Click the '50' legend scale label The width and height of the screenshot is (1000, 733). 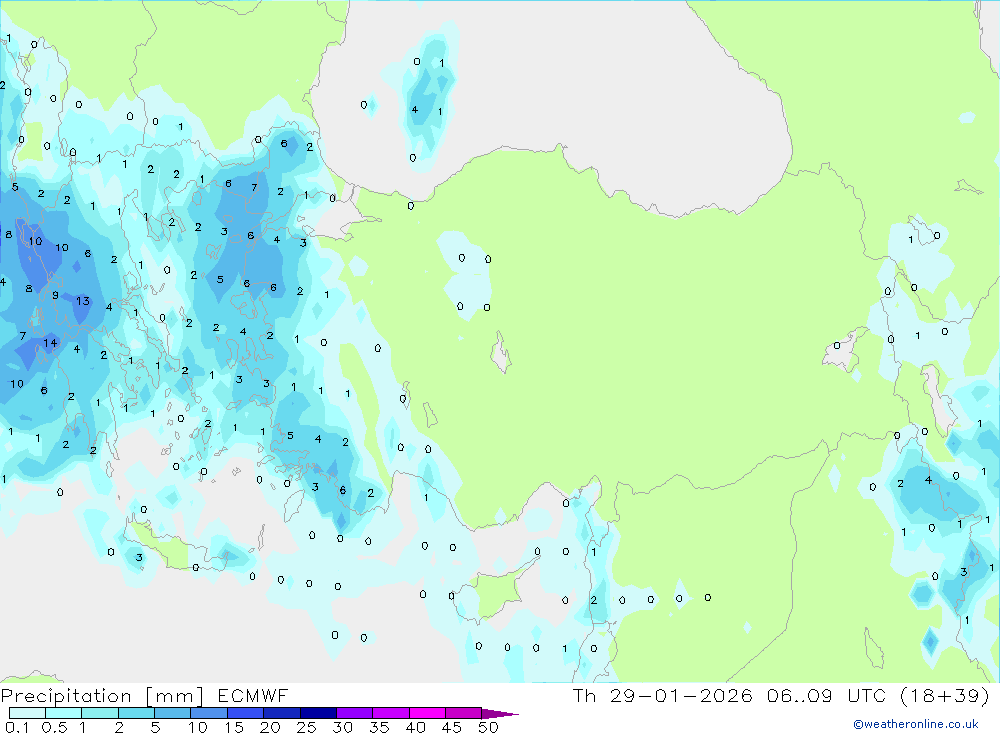tap(489, 727)
